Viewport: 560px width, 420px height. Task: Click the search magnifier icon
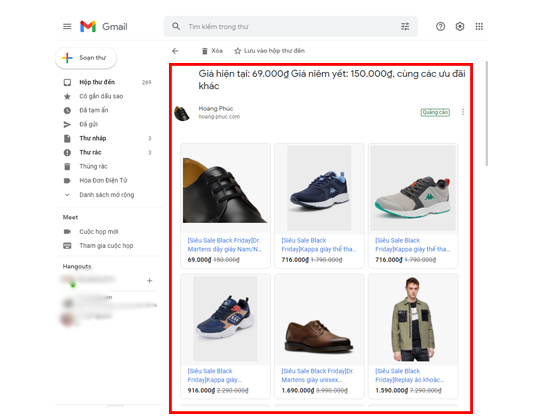click(x=176, y=26)
